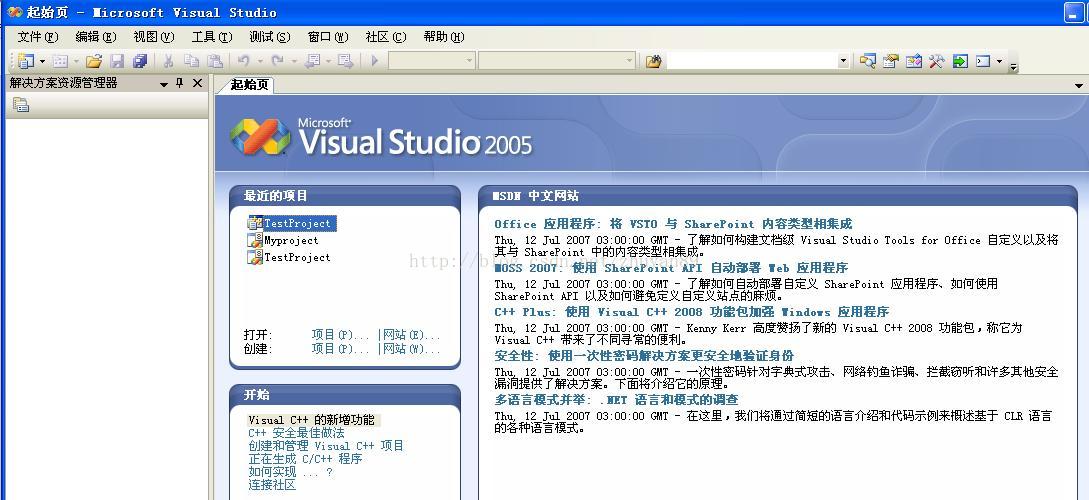Click the Command Window toolbar icon
The width and height of the screenshot is (1089, 500).
tap(983, 61)
